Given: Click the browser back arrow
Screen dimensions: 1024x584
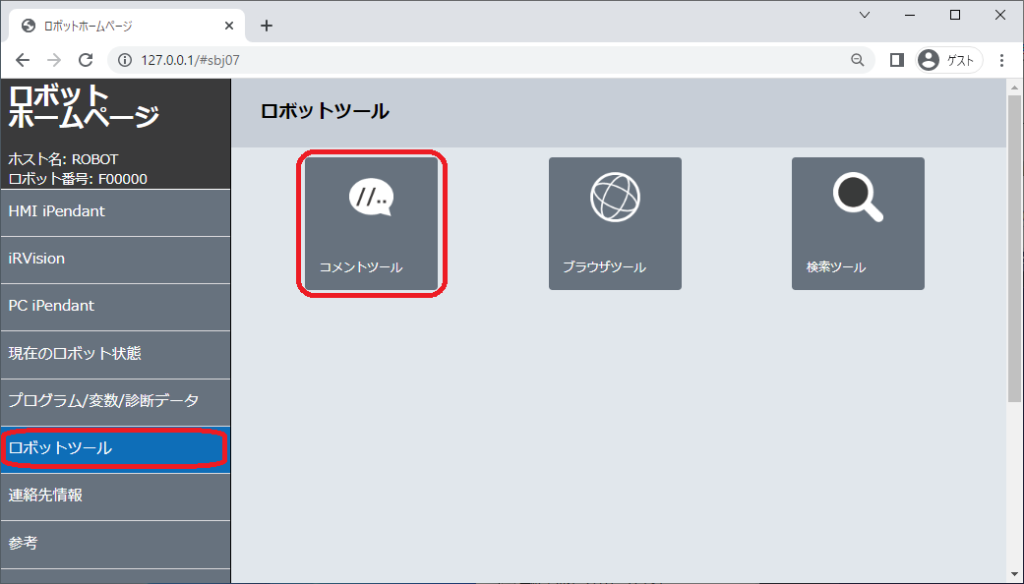Looking at the screenshot, I should (x=22, y=60).
